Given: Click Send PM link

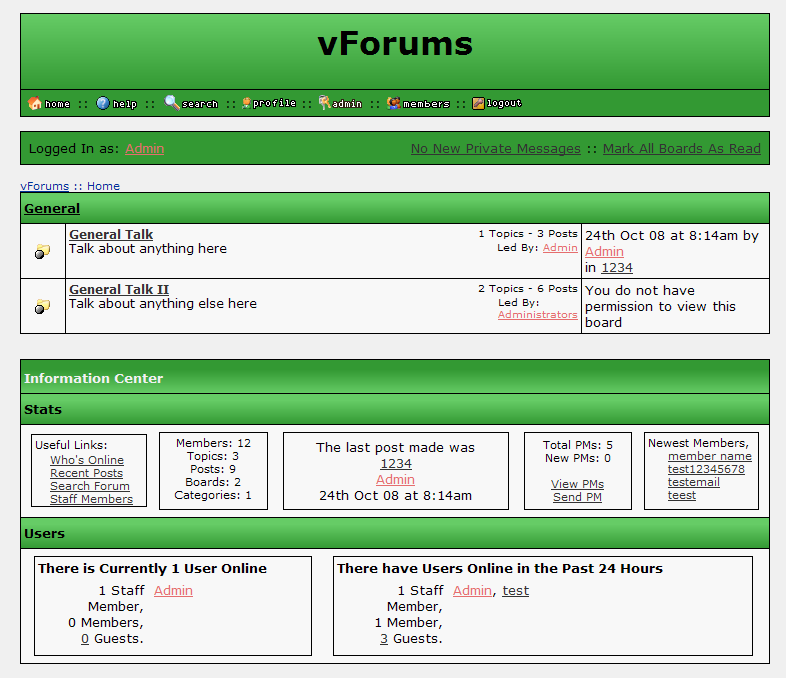Looking at the screenshot, I should click(x=577, y=497).
